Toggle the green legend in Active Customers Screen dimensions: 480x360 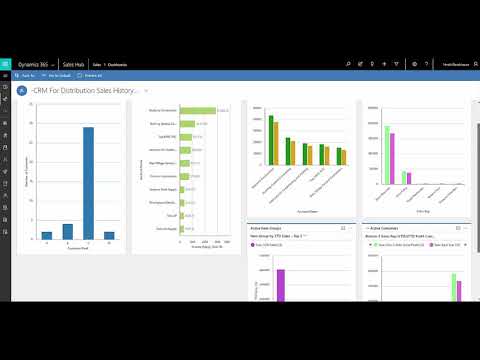coord(399,245)
